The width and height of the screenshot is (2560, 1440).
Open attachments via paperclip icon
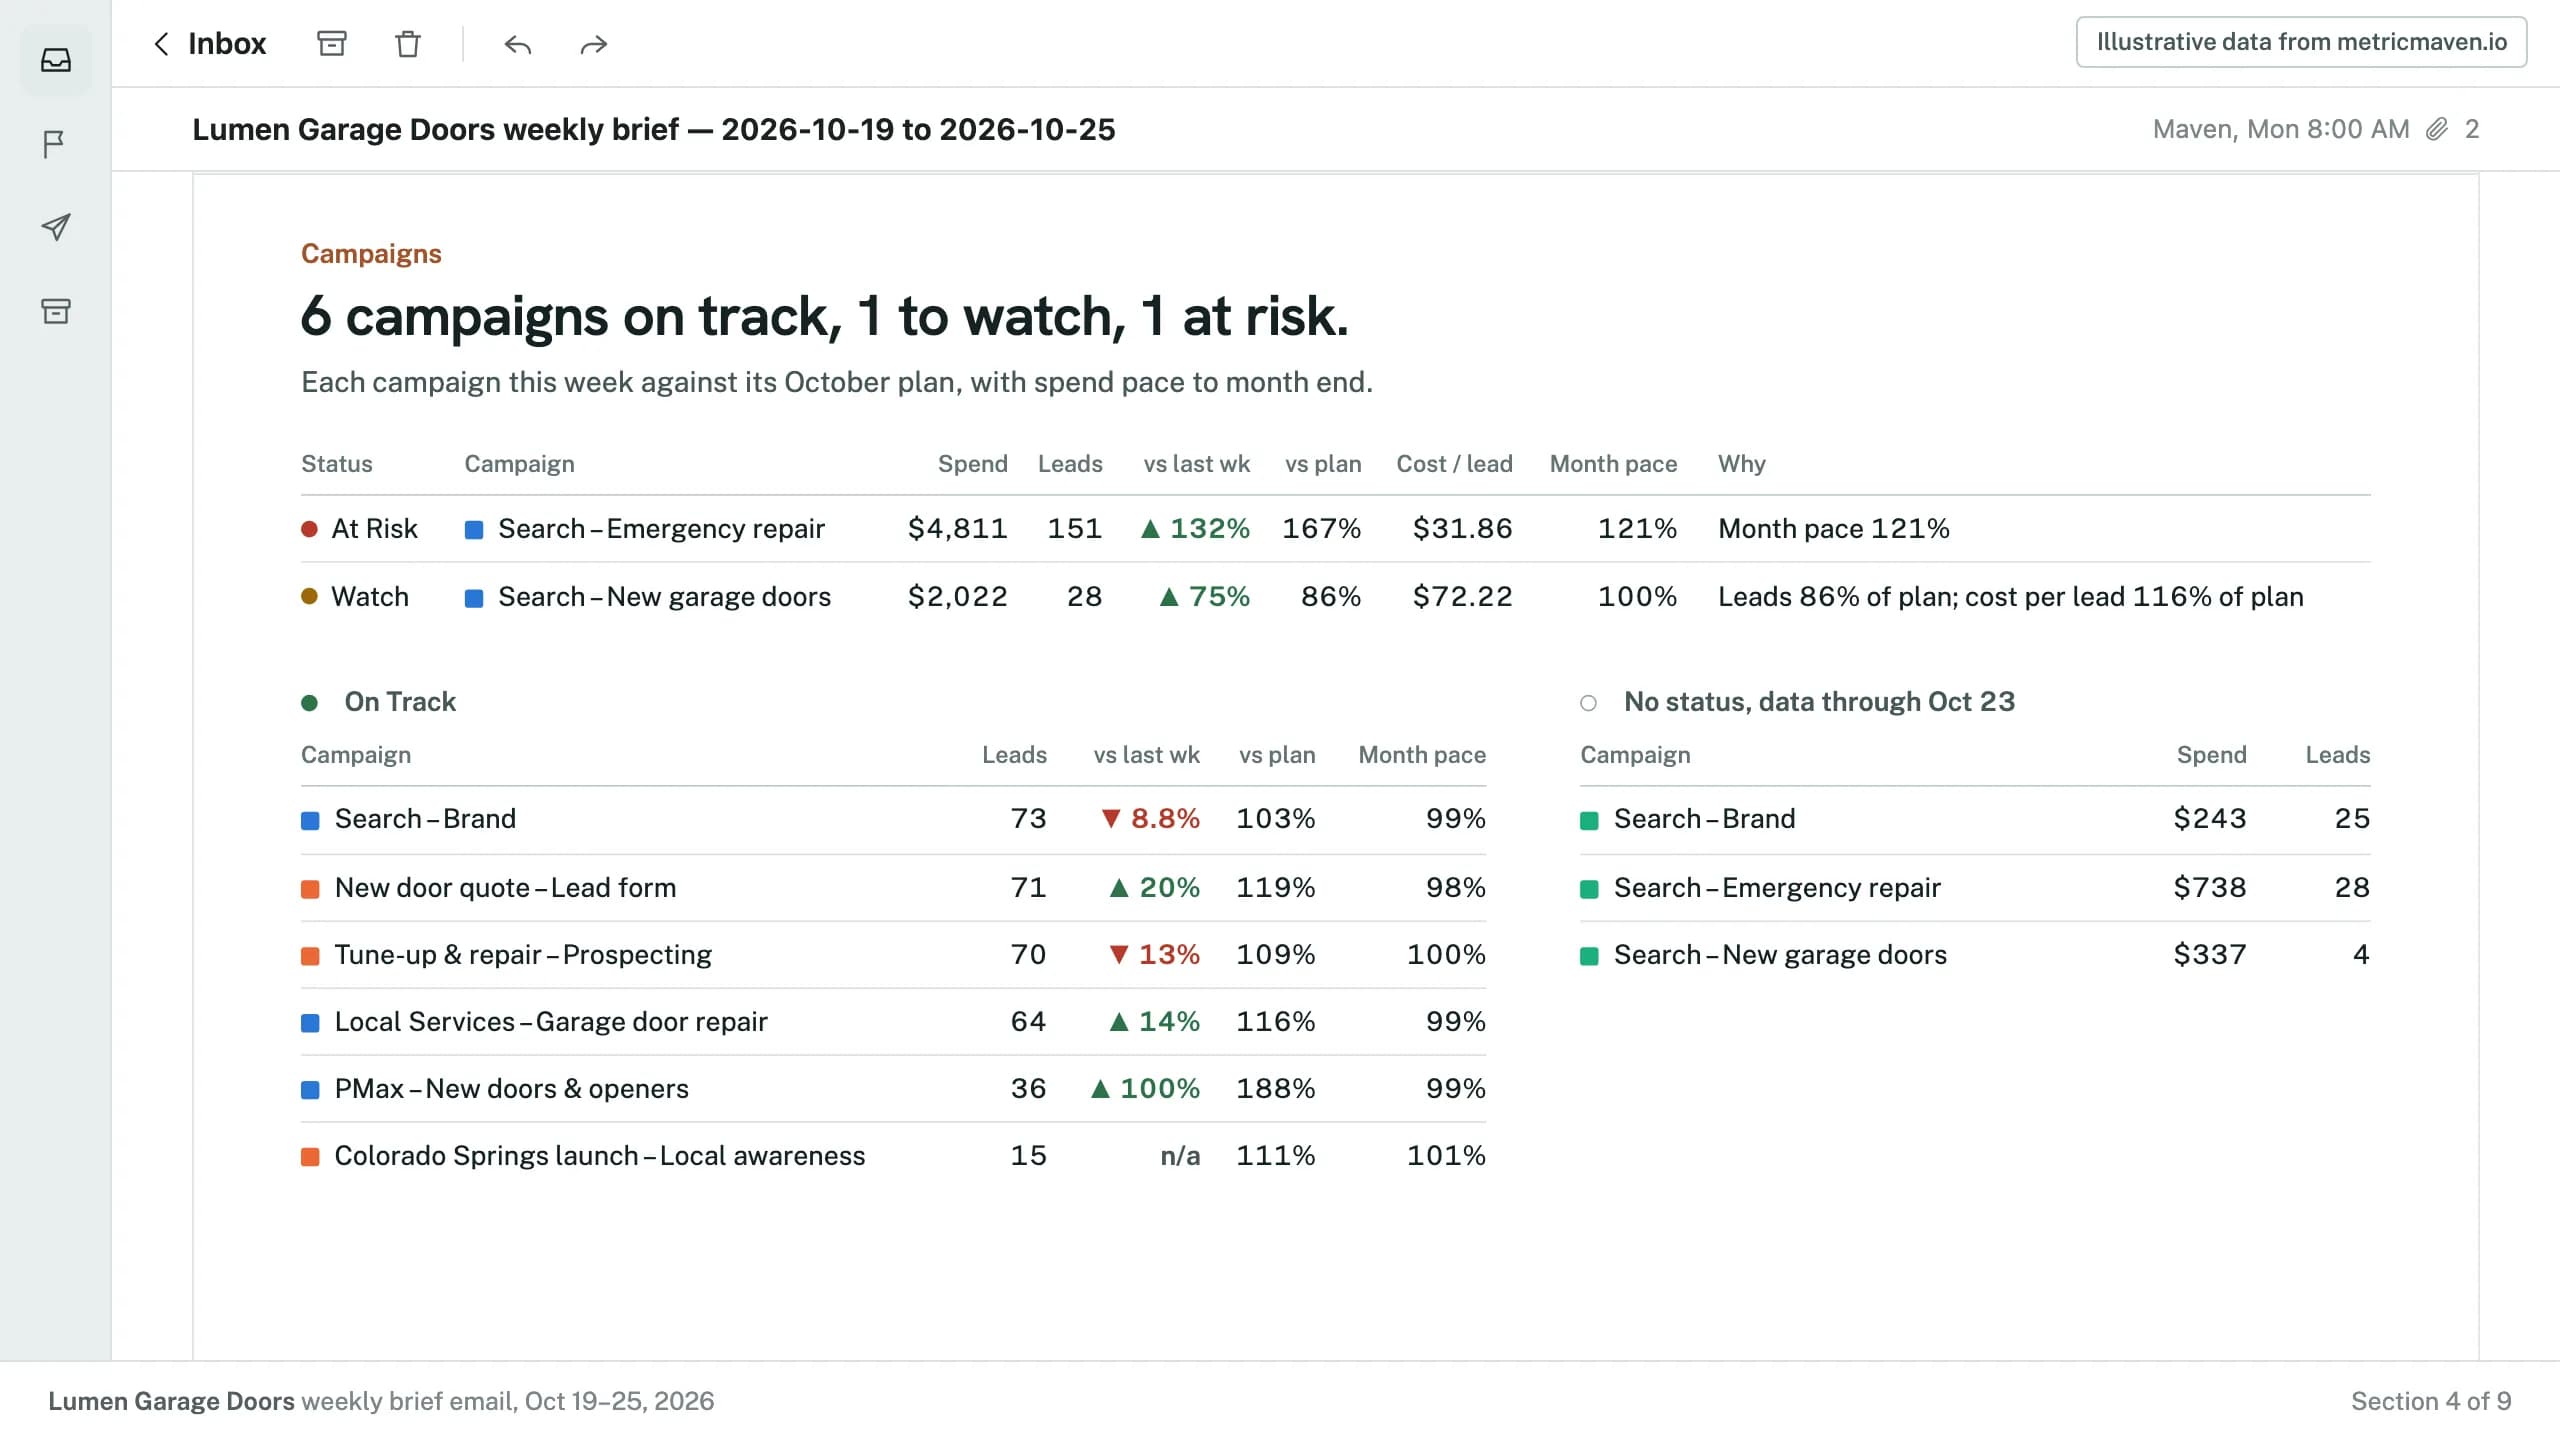coord(2437,129)
